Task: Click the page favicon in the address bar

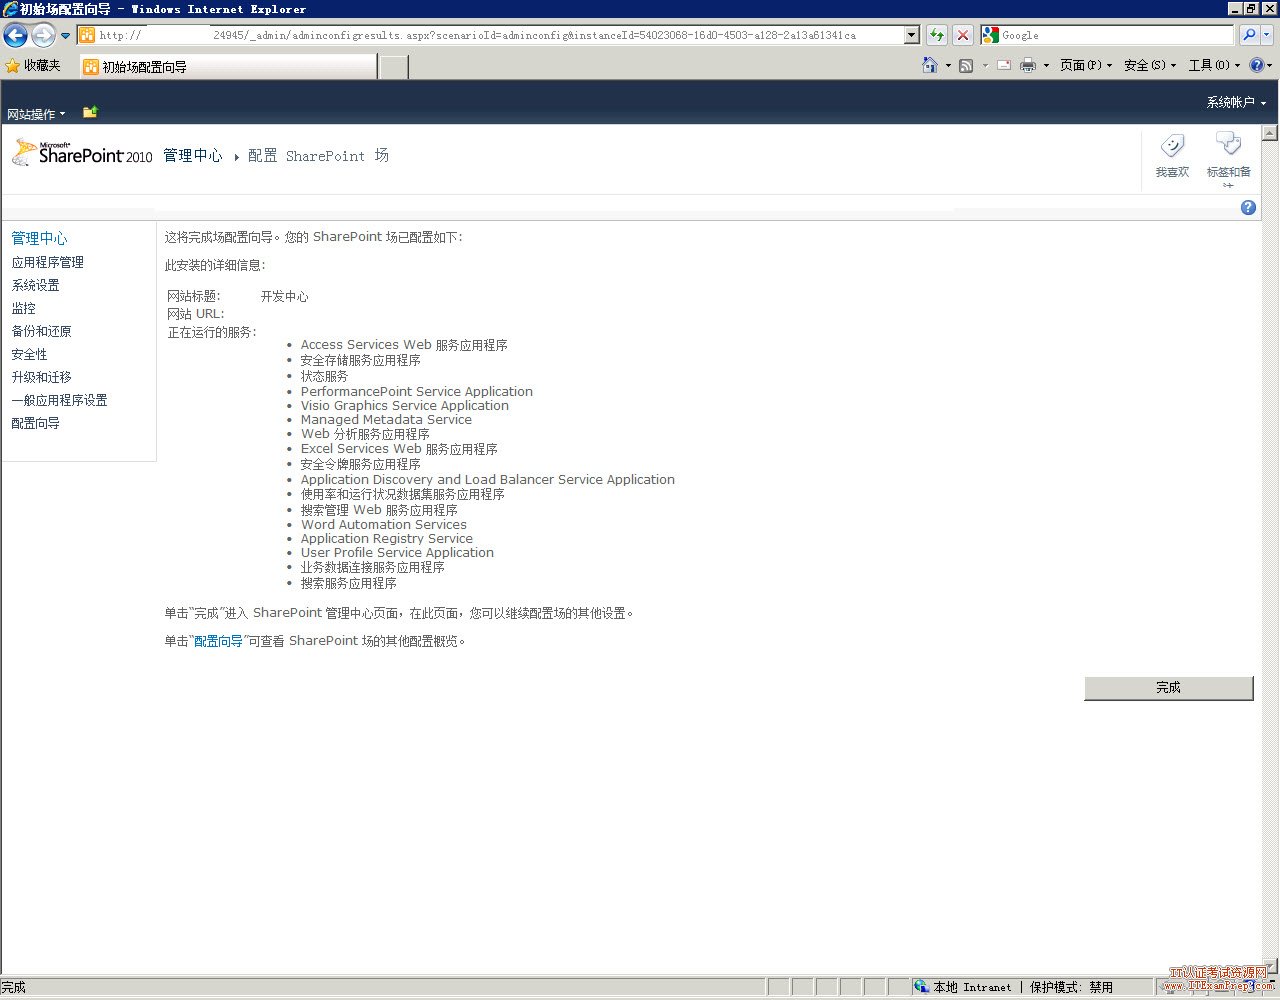Action: [87, 35]
